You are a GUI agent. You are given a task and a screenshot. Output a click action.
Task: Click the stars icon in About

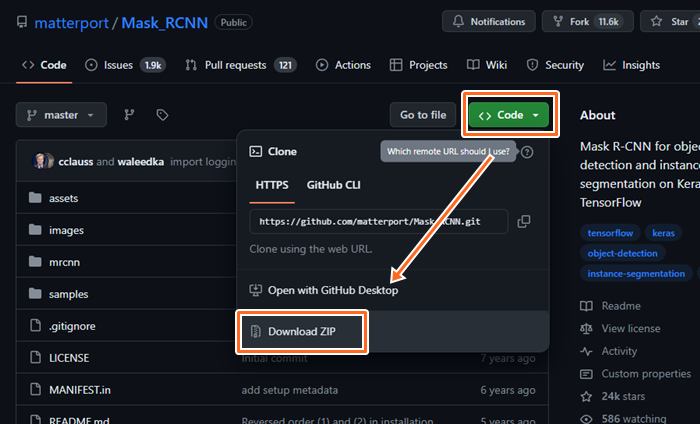click(x=586, y=396)
